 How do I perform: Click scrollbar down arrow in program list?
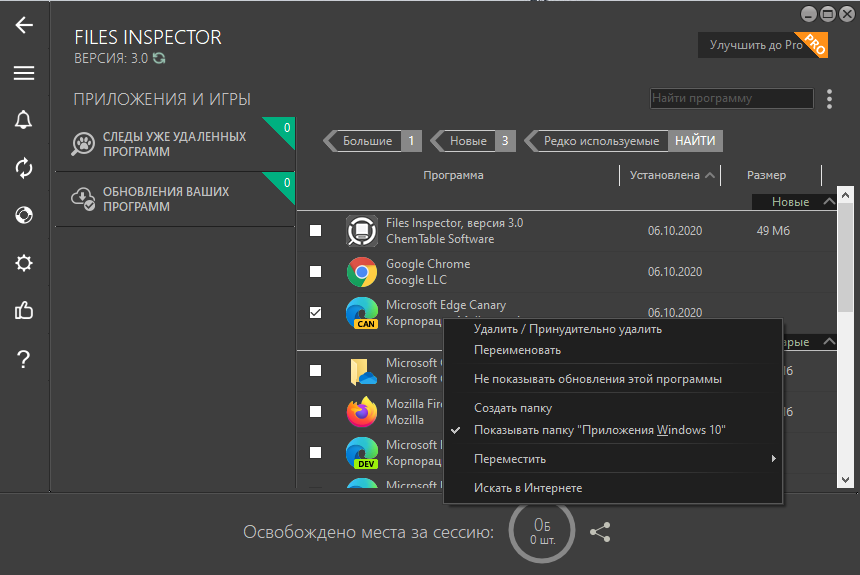pyautogui.click(x=845, y=480)
